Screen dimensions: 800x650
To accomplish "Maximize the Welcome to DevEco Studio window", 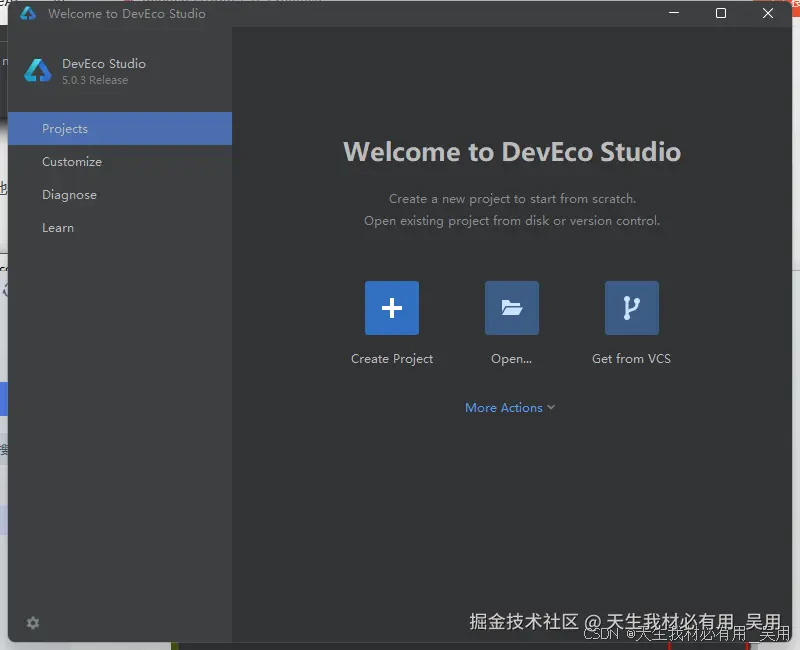I will point(721,13).
